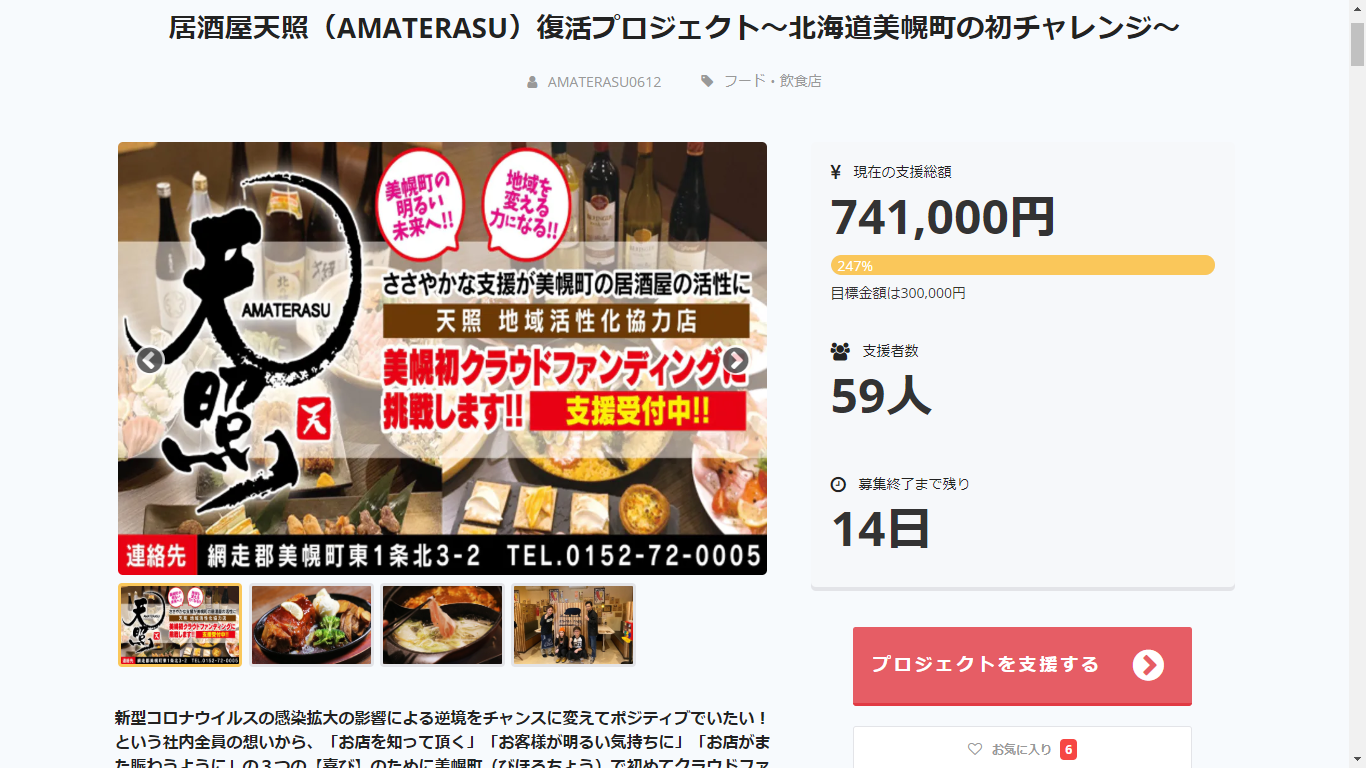The image size is (1366, 768).
Task: Click the supporters group icon near 支援者数
Action: (x=840, y=351)
